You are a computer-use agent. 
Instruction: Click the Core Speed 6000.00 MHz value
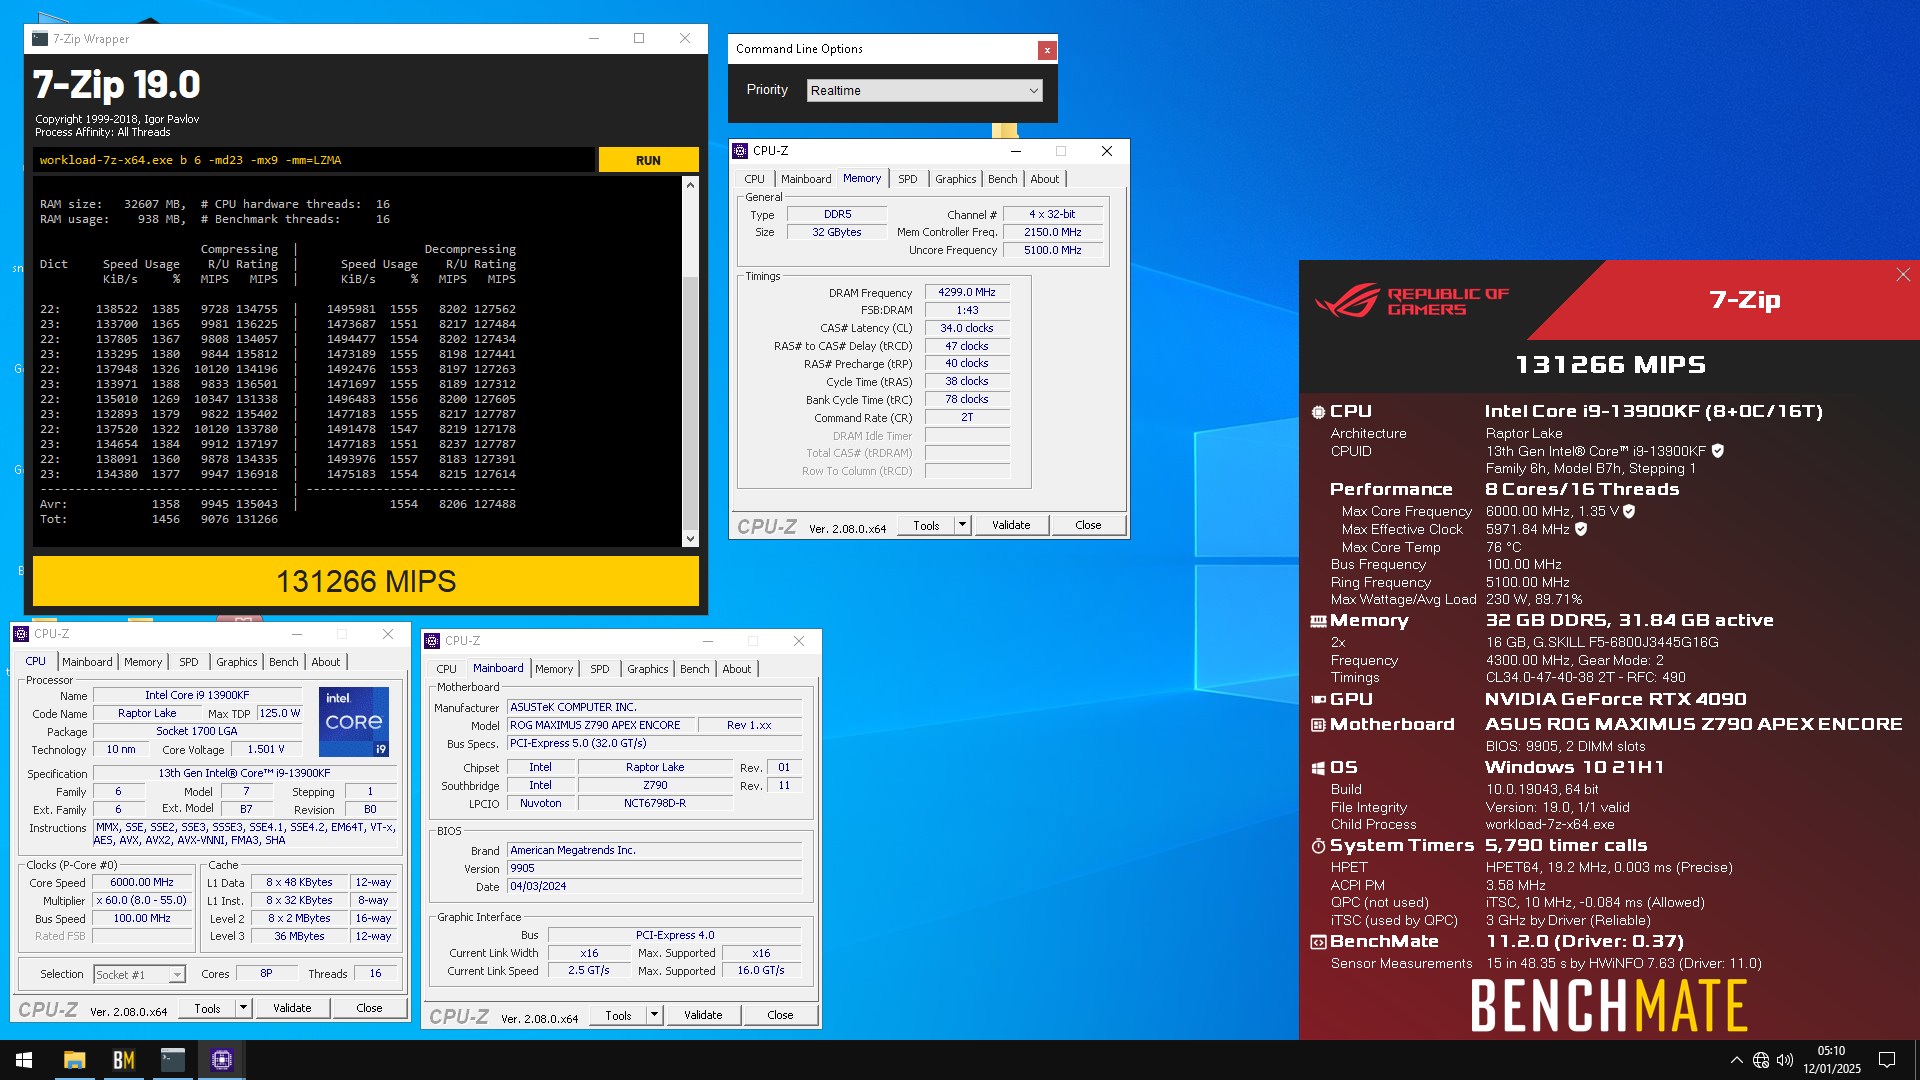click(x=142, y=883)
